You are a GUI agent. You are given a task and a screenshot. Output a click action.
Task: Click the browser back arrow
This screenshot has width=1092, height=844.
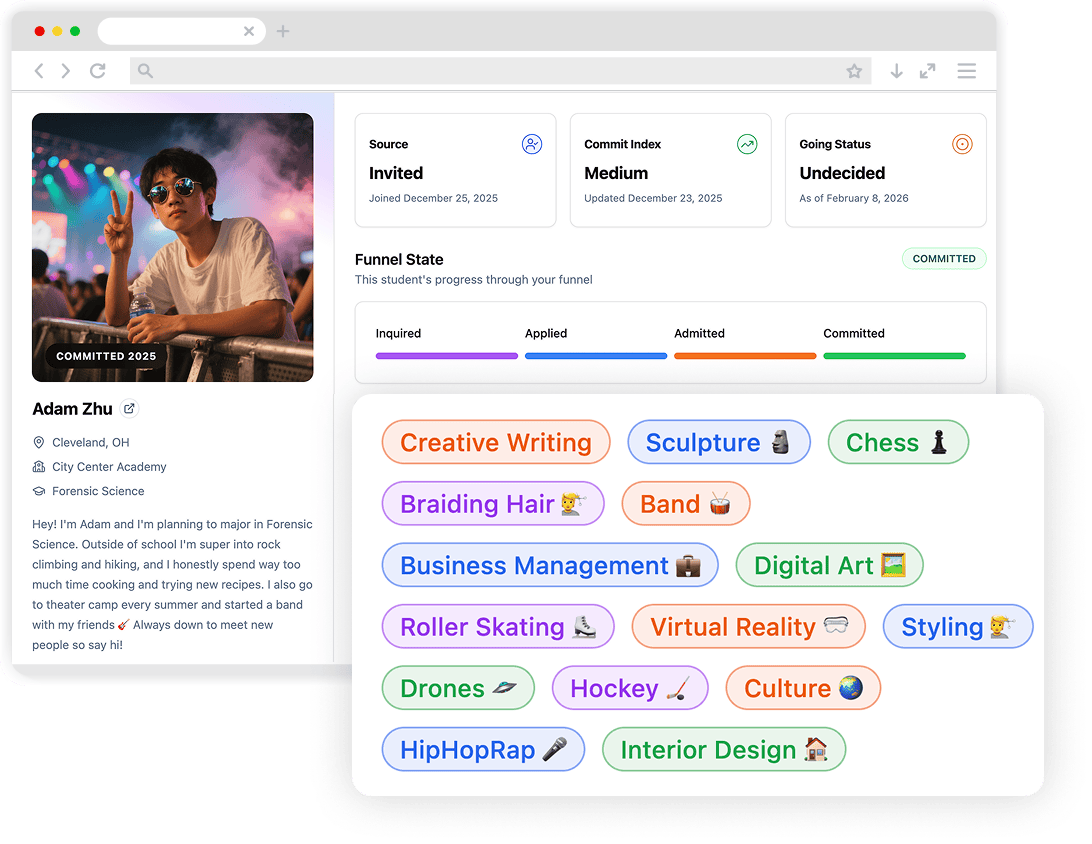coord(39,70)
